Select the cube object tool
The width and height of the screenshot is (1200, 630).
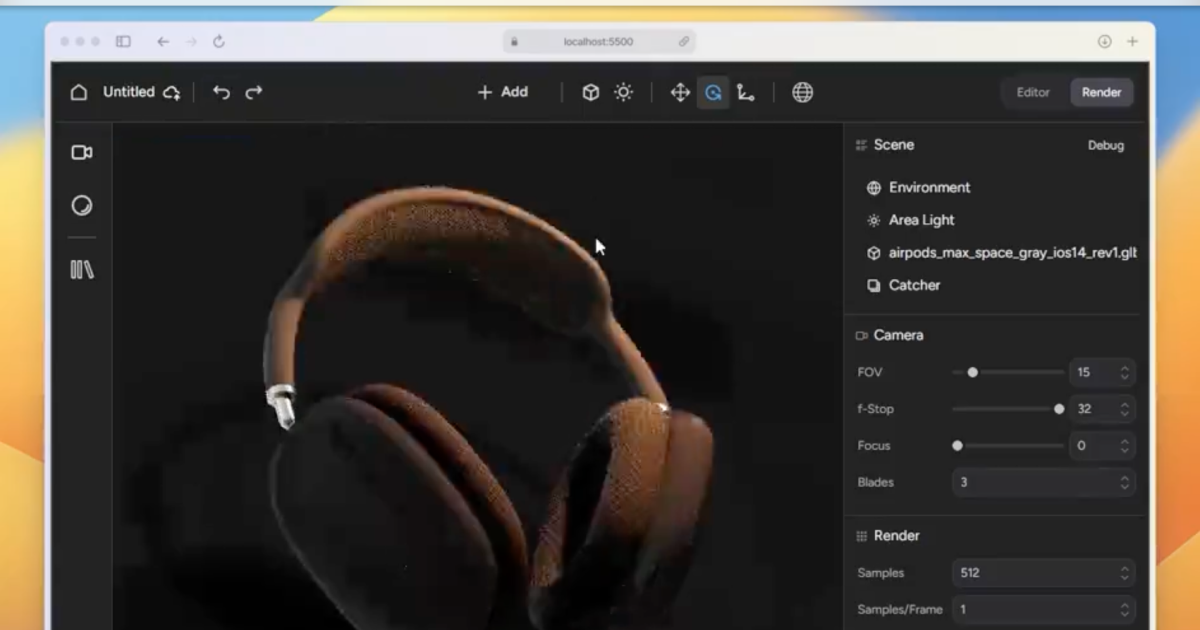pyautogui.click(x=591, y=92)
